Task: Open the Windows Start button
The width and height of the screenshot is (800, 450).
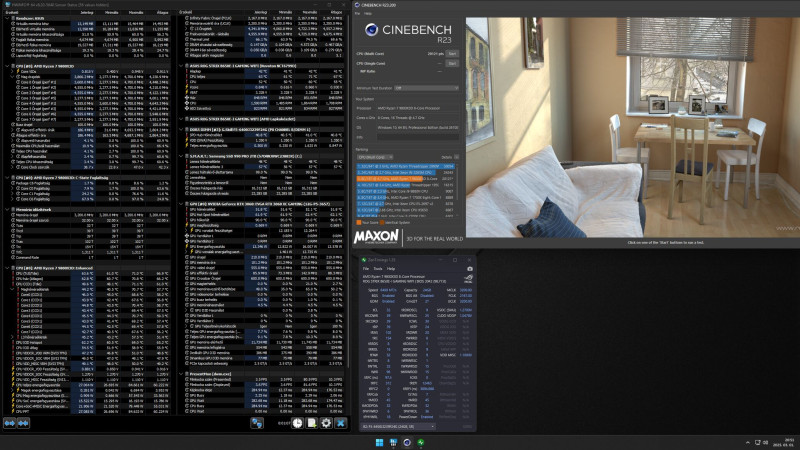Action: (380, 442)
